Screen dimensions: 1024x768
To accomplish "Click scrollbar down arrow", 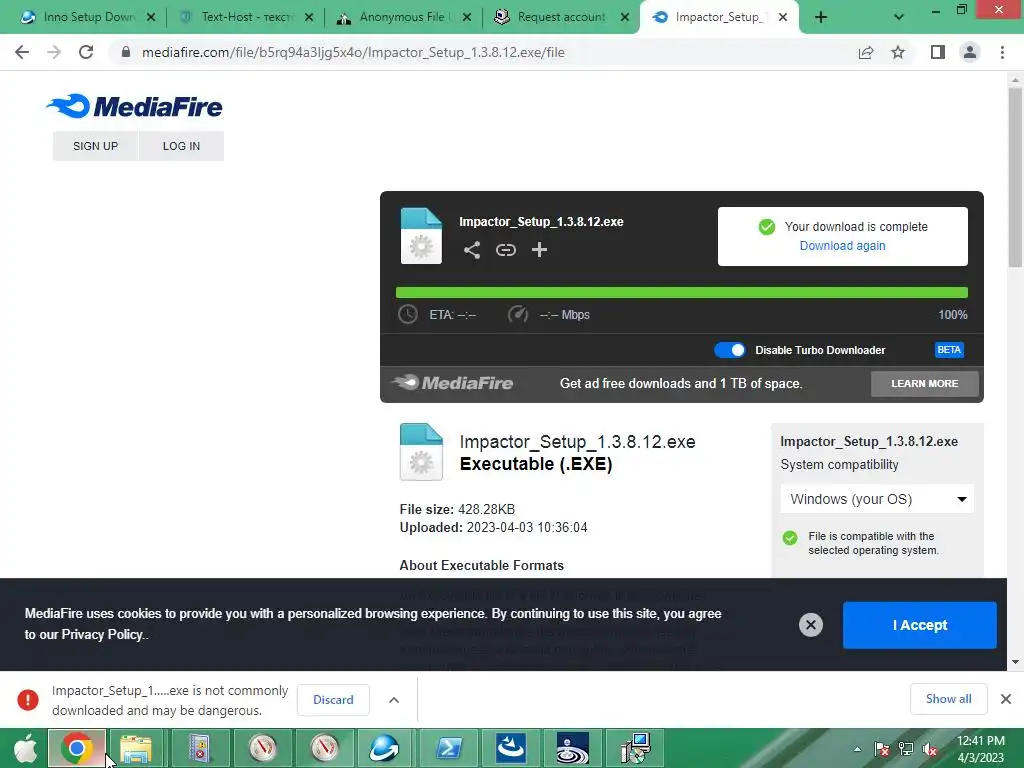I will [1015, 662].
